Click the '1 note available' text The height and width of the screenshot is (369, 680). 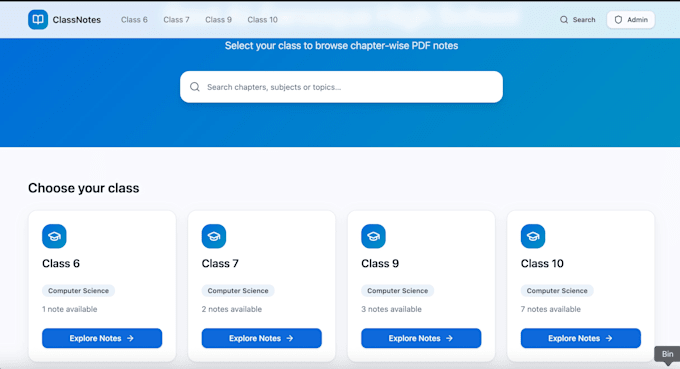coord(69,309)
